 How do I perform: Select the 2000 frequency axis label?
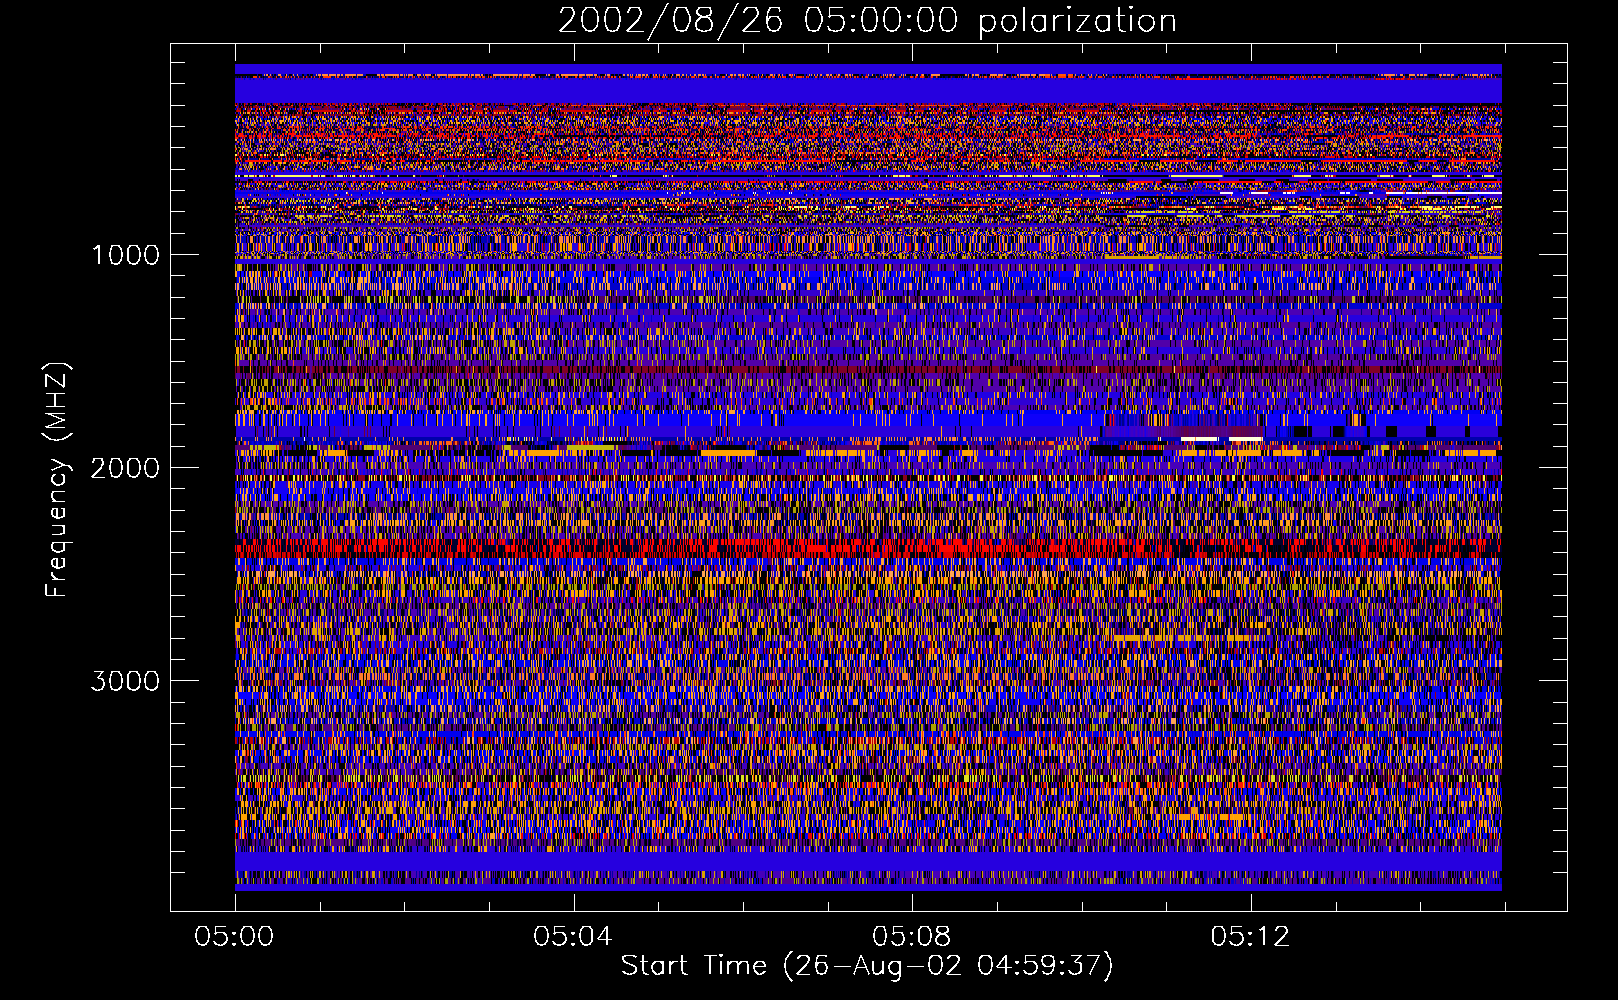click(x=125, y=468)
